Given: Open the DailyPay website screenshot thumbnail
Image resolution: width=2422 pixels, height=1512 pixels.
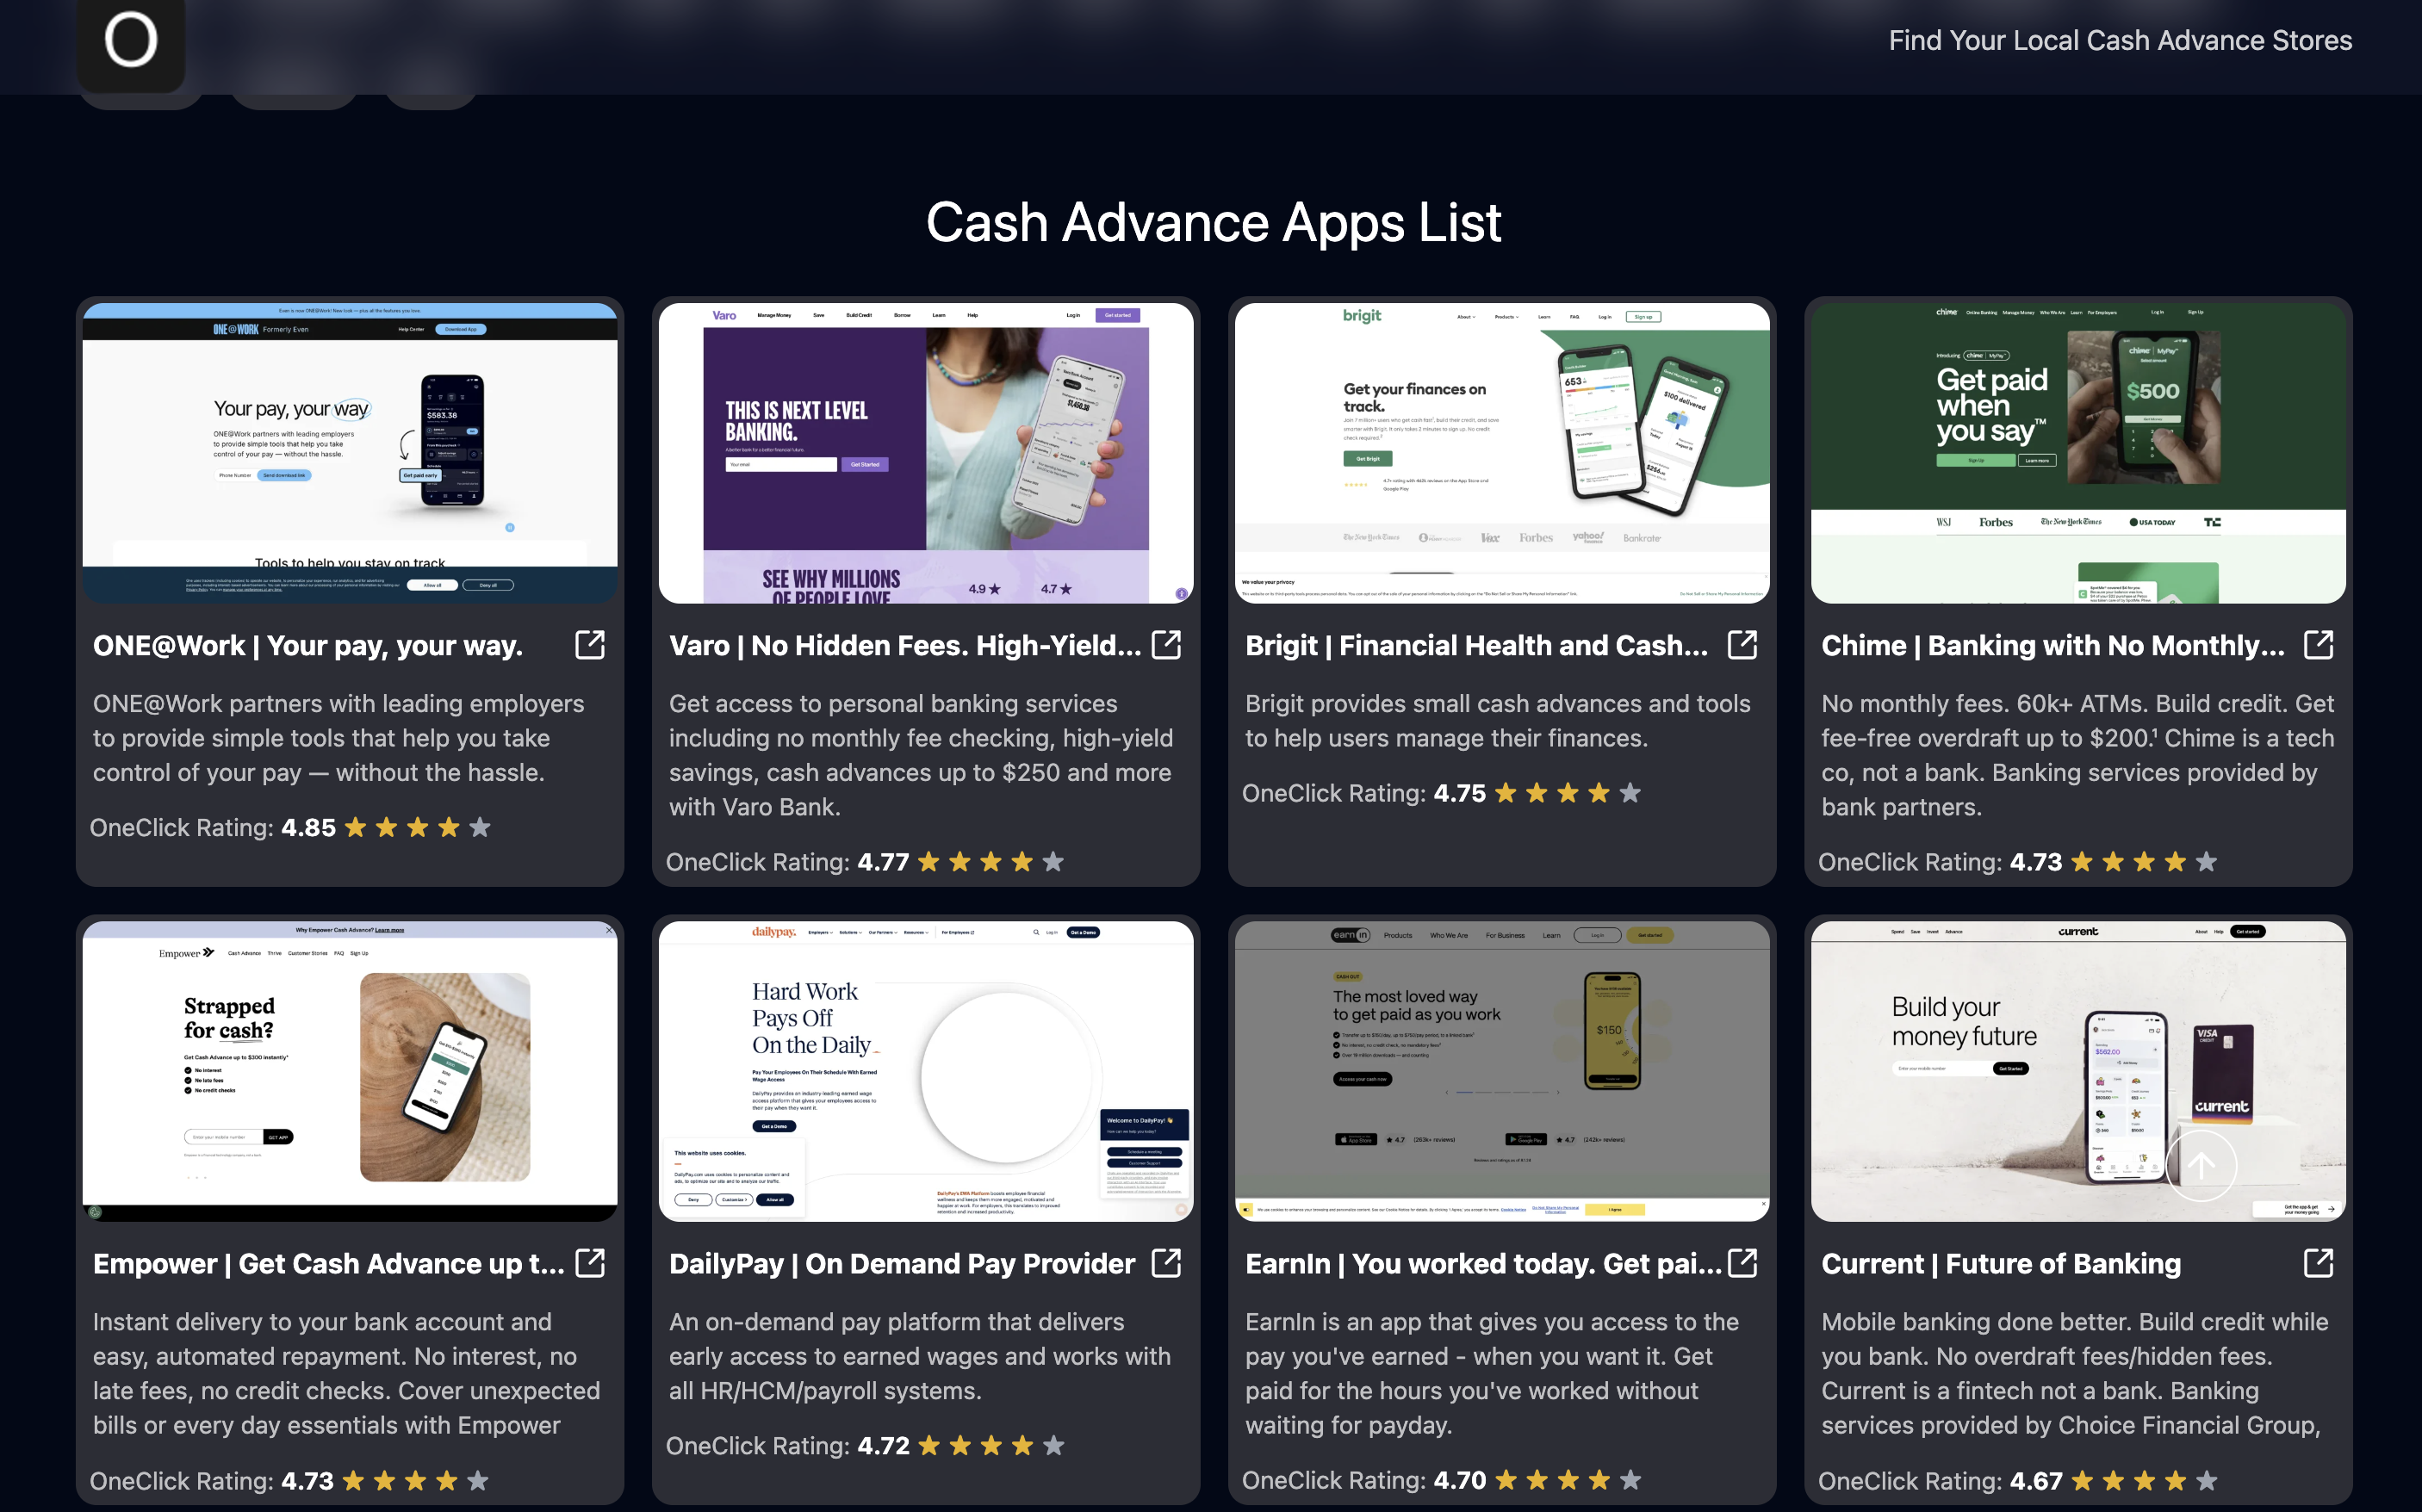Looking at the screenshot, I should coord(926,1071).
